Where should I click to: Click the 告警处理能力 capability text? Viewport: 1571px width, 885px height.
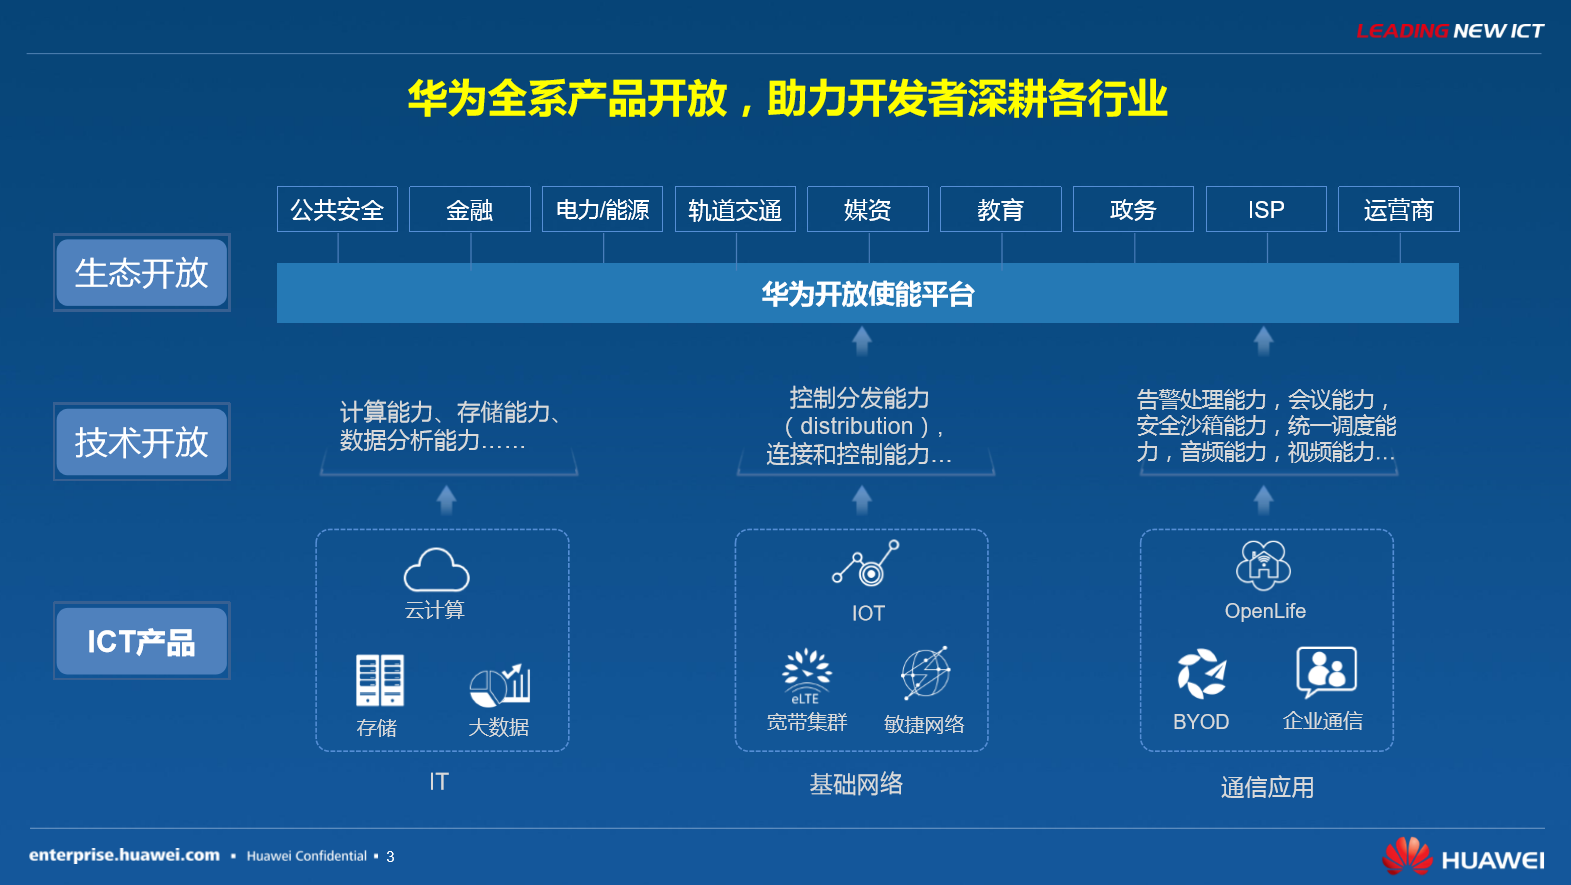1266,426
